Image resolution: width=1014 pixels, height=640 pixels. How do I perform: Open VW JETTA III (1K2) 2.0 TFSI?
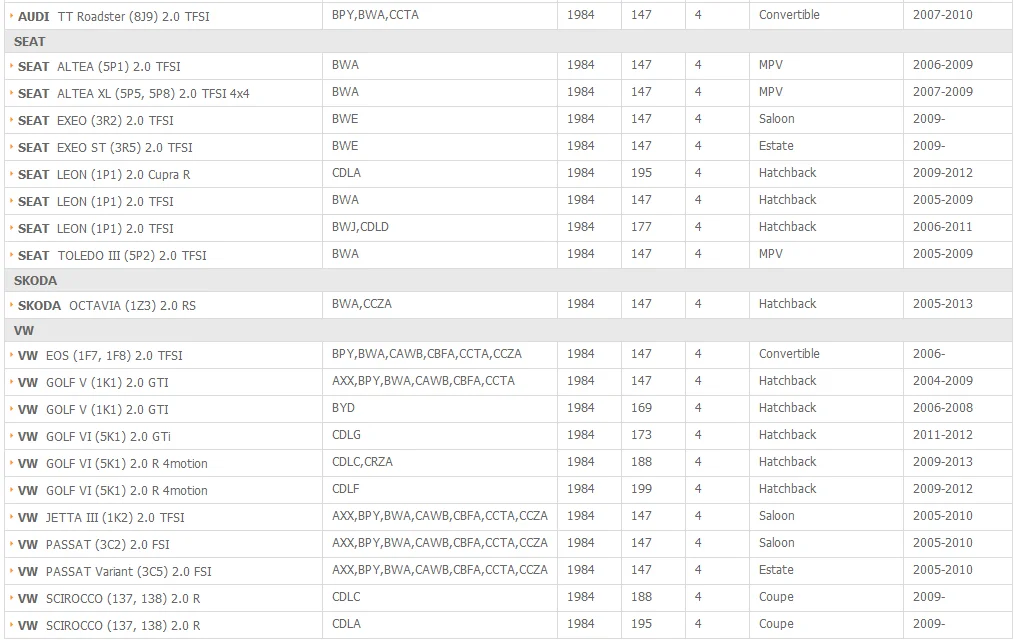102,518
